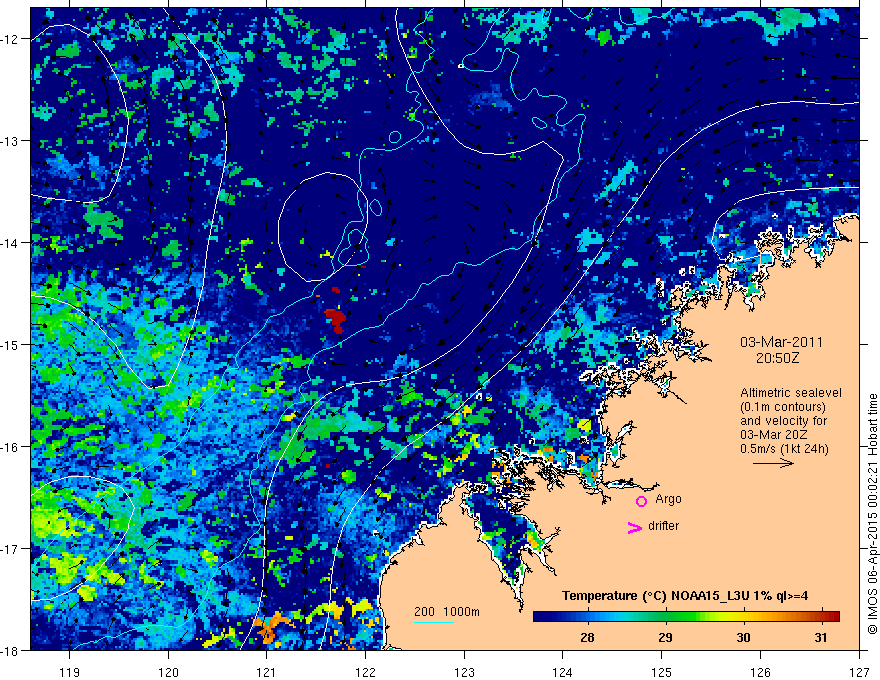Click the 'Altimetric sealevel' text line

click(790, 393)
